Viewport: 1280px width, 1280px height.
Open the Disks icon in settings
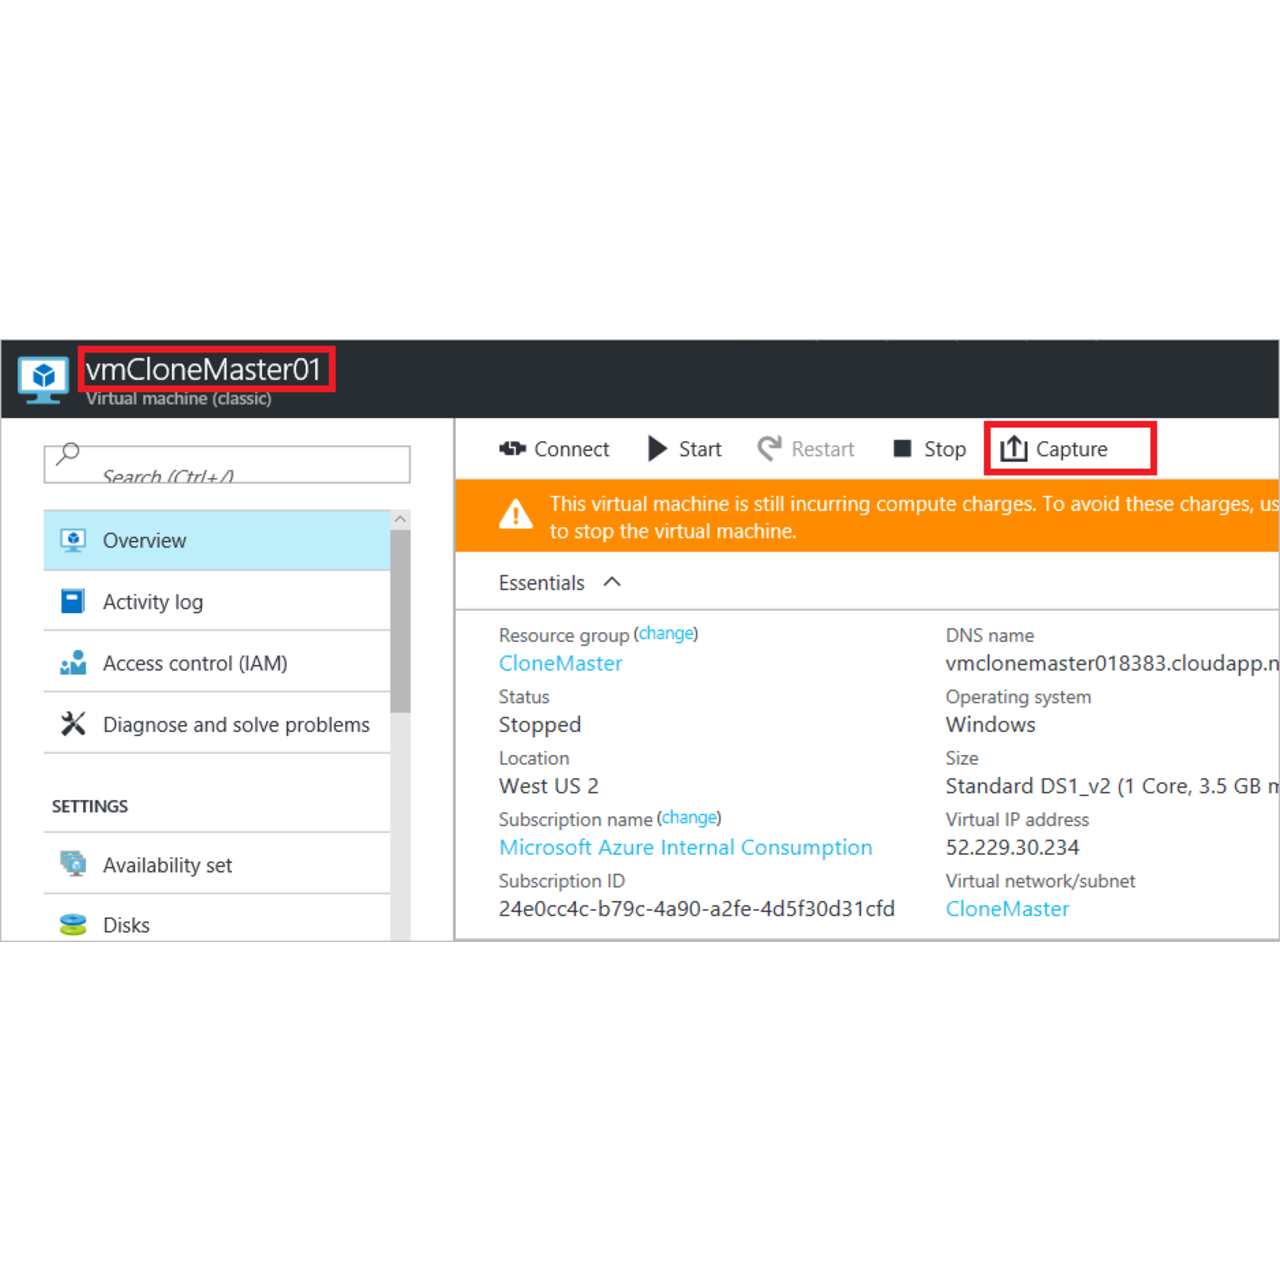73,925
